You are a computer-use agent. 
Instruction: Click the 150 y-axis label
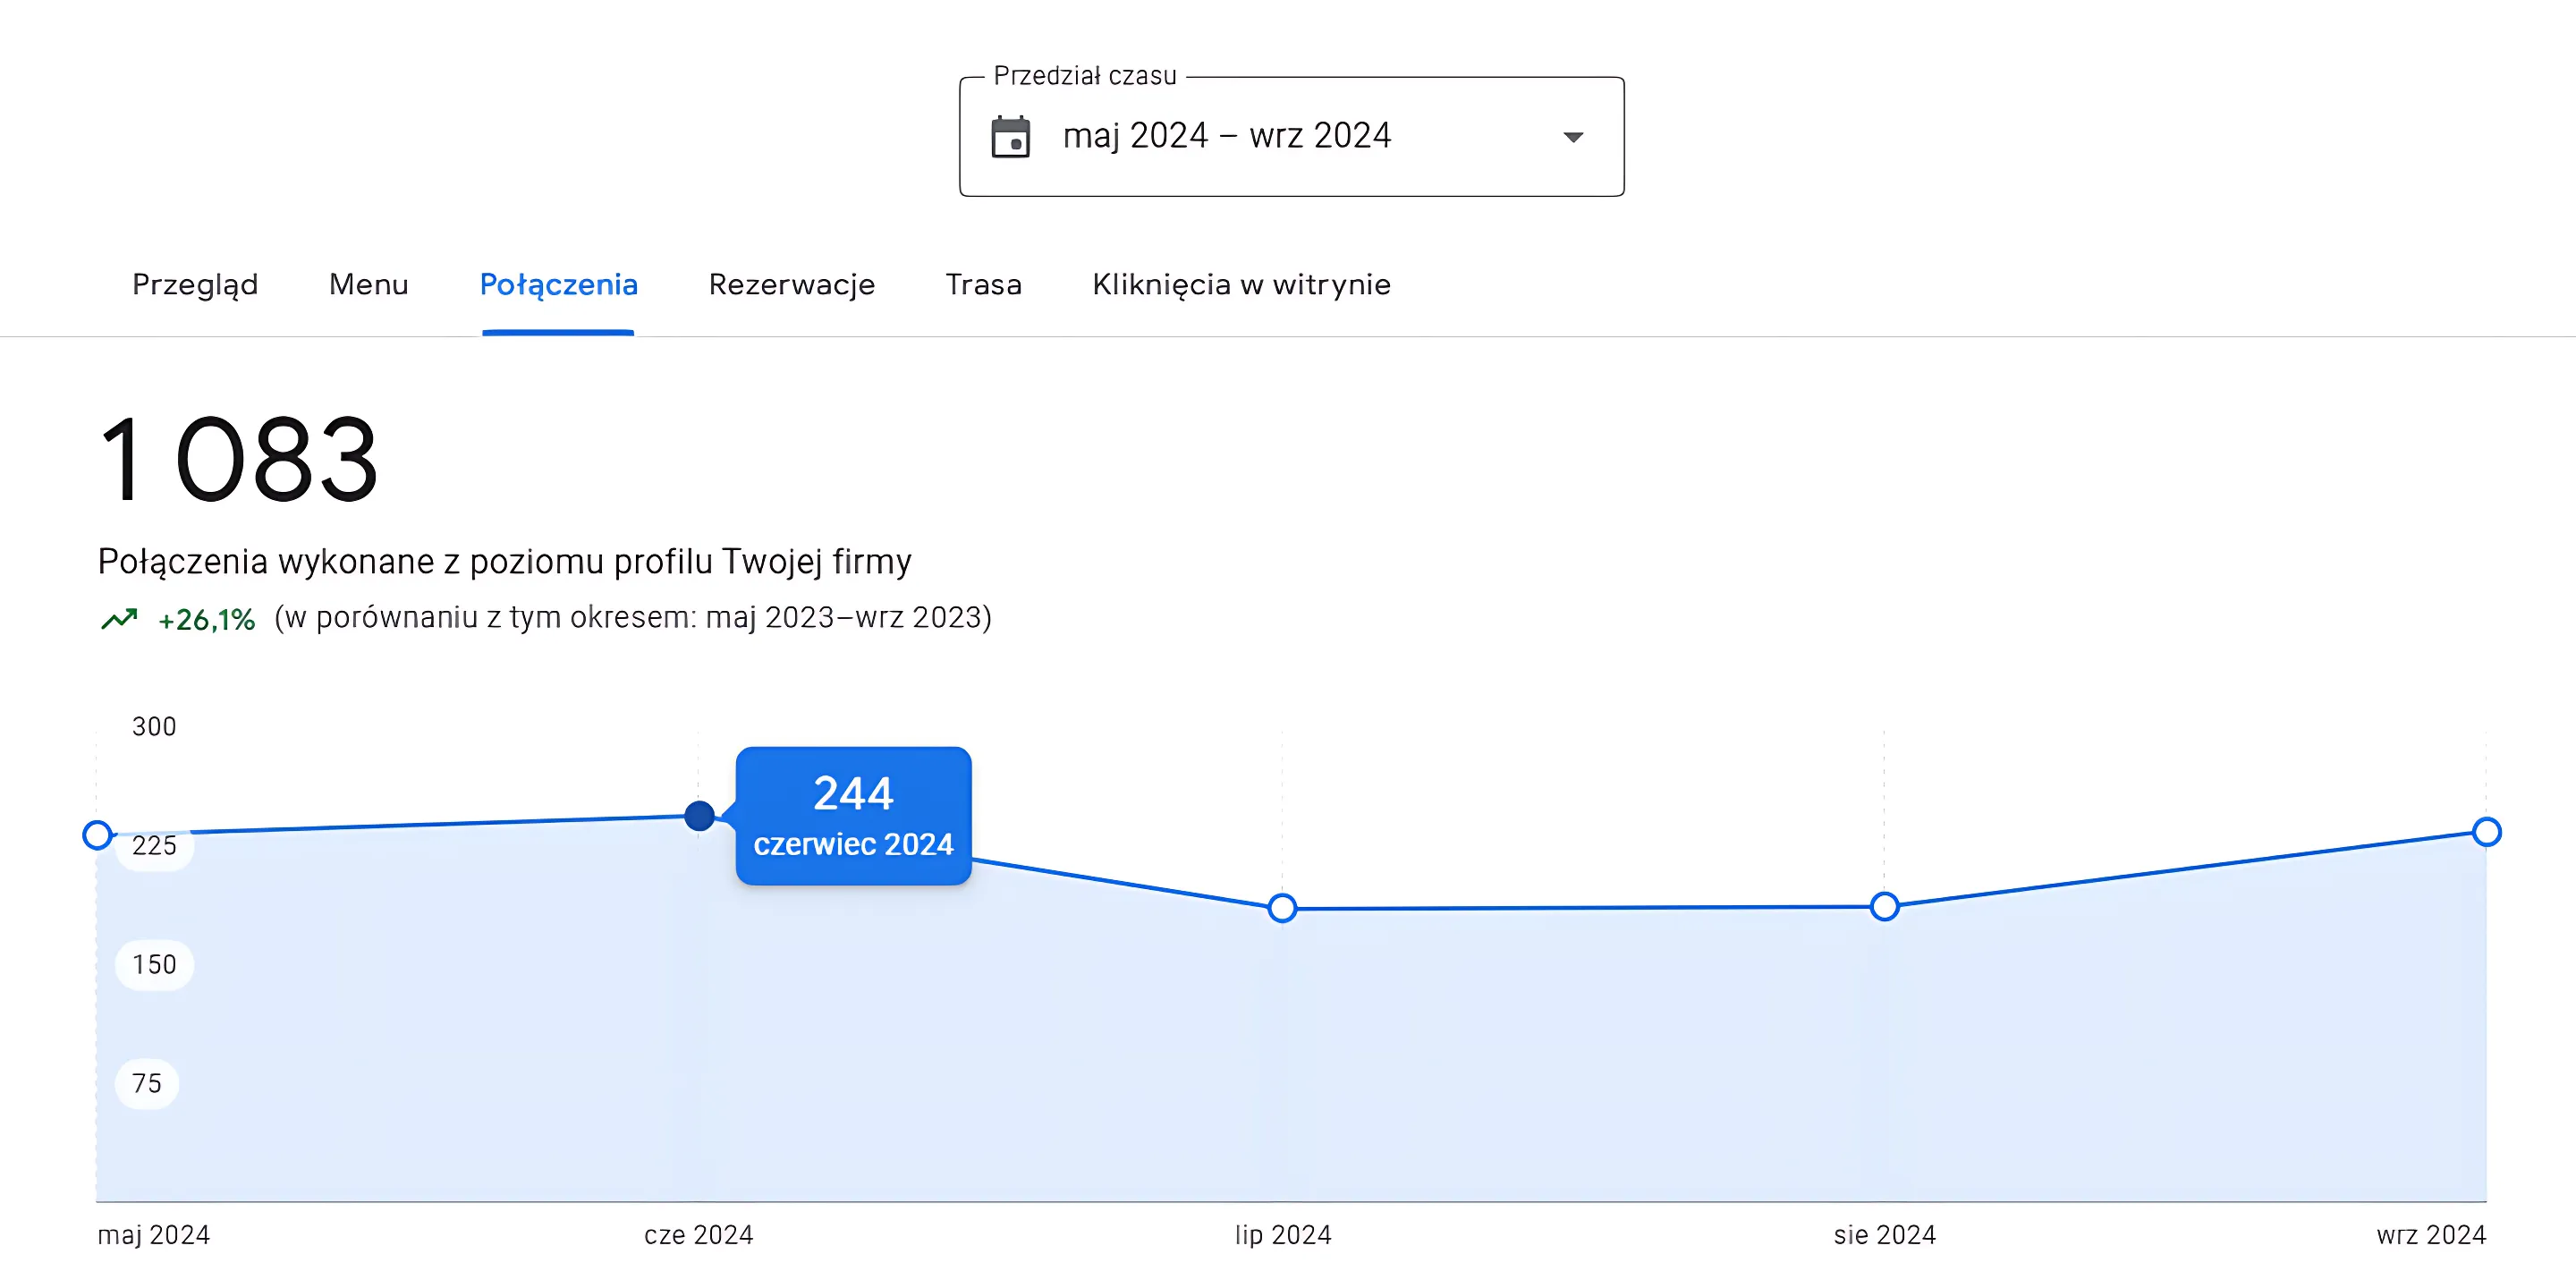pyautogui.click(x=154, y=965)
